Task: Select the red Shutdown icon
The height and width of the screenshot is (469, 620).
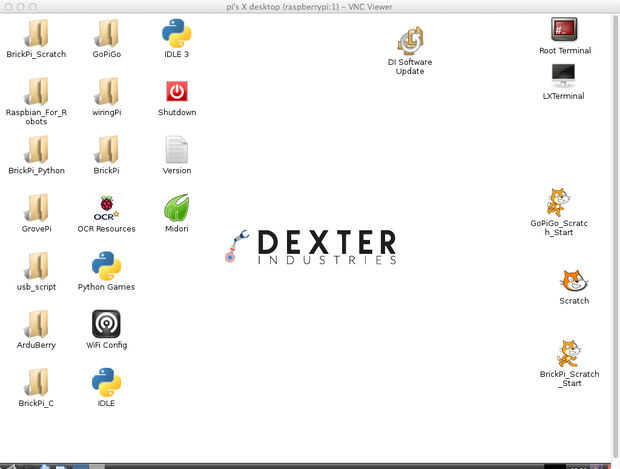Action: coord(176,91)
